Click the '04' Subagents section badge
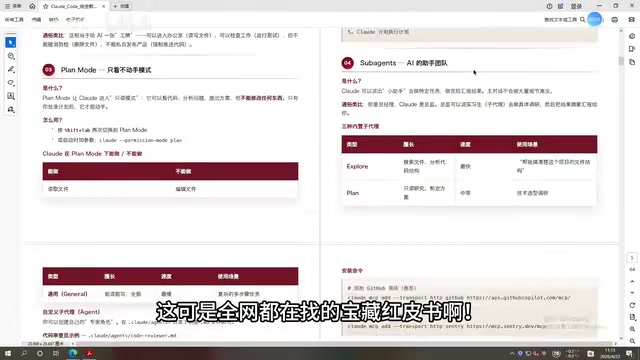 (x=348, y=63)
